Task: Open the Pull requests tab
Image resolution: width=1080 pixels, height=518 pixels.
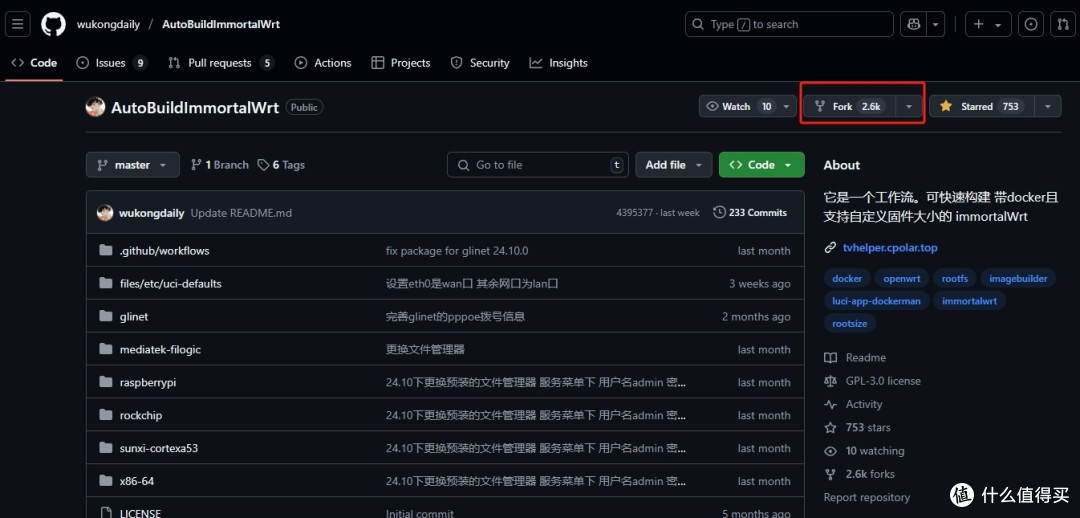Action: point(221,63)
